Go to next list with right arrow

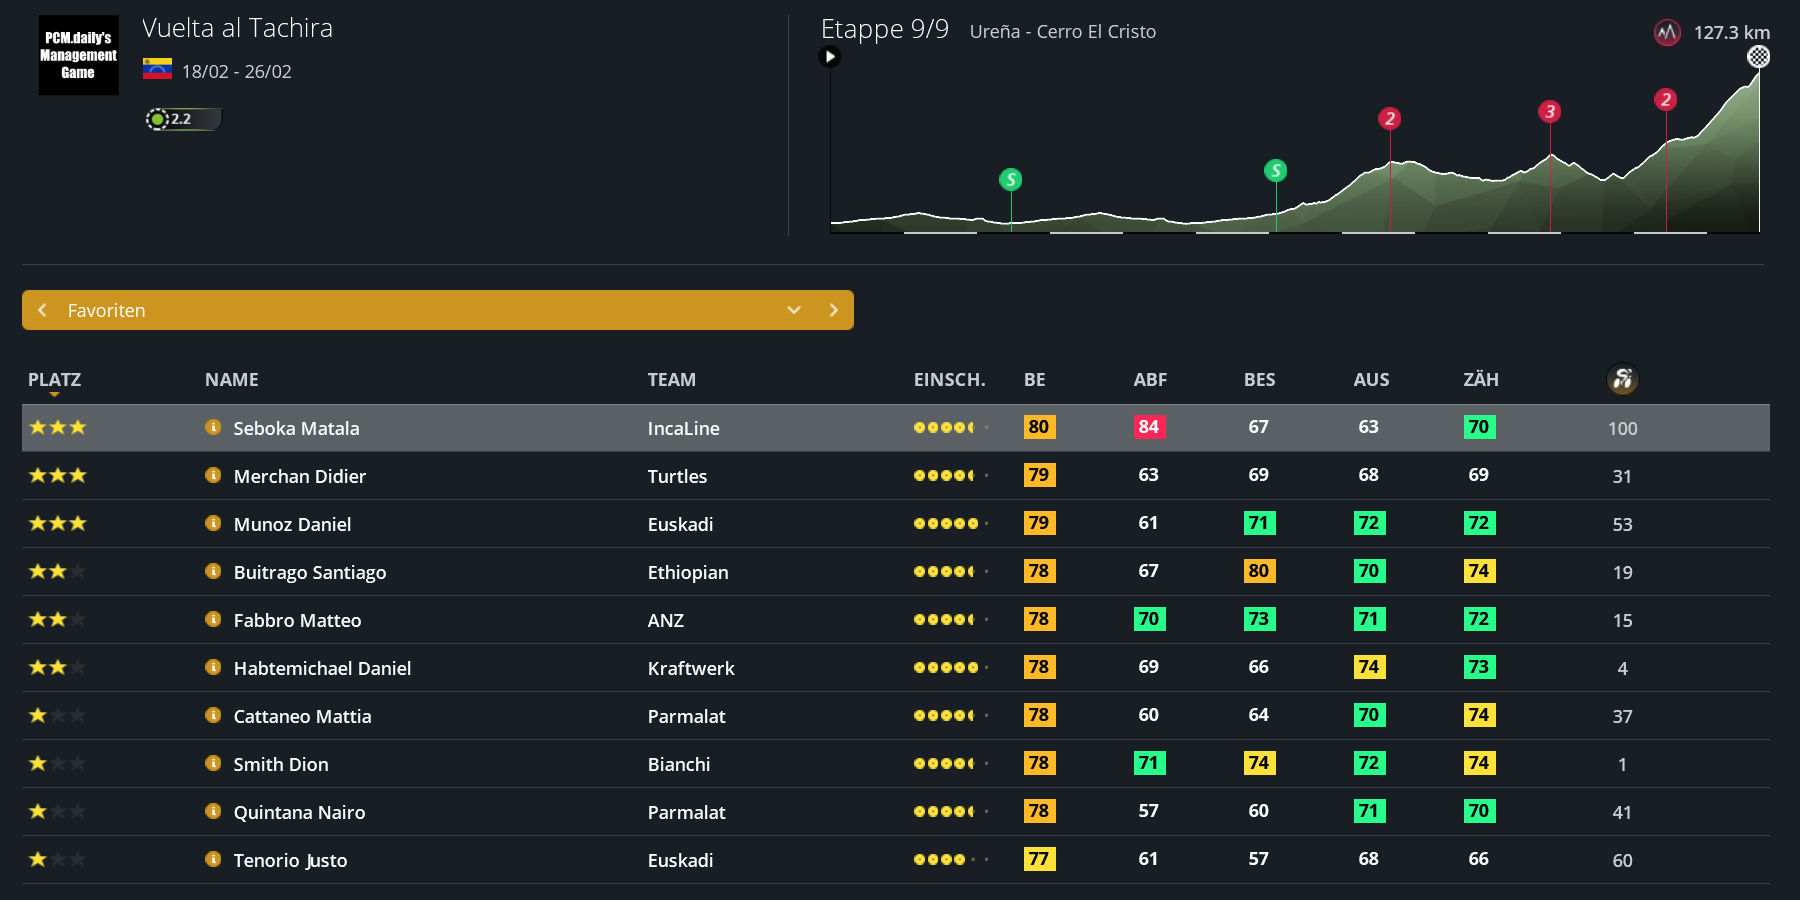click(x=833, y=310)
